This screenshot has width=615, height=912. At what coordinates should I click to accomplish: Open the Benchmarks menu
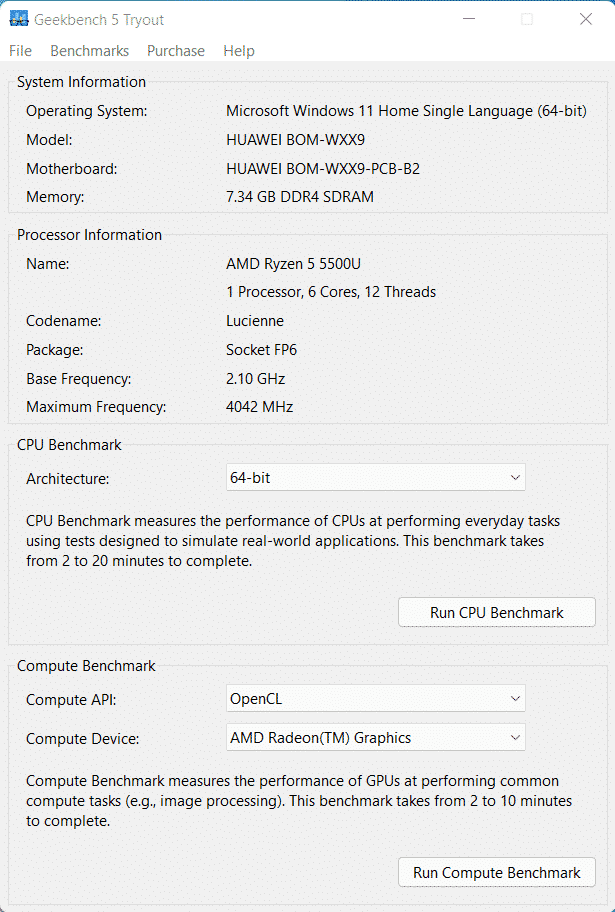89,51
